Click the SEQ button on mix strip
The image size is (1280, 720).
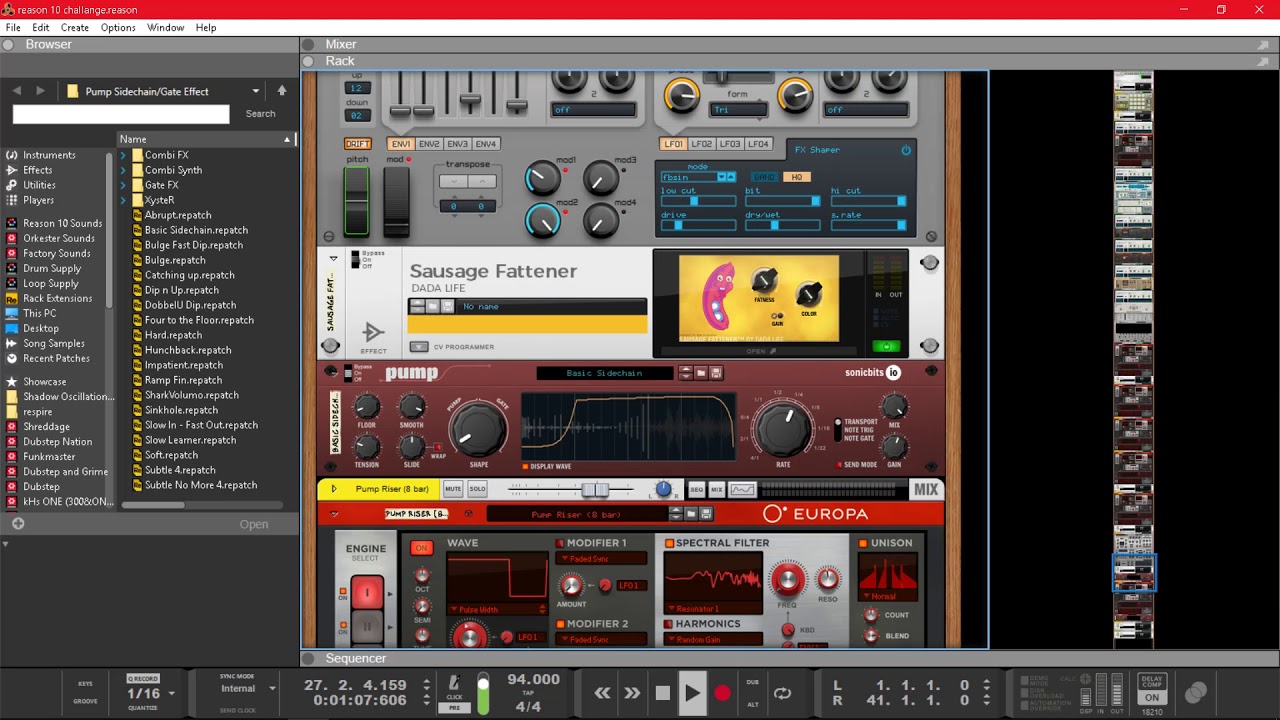696,489
